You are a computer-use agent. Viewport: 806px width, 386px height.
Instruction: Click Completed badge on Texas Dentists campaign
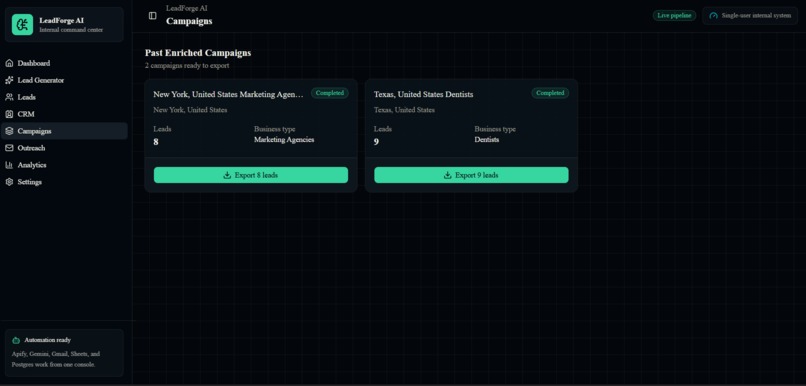[x=550, y=93]
